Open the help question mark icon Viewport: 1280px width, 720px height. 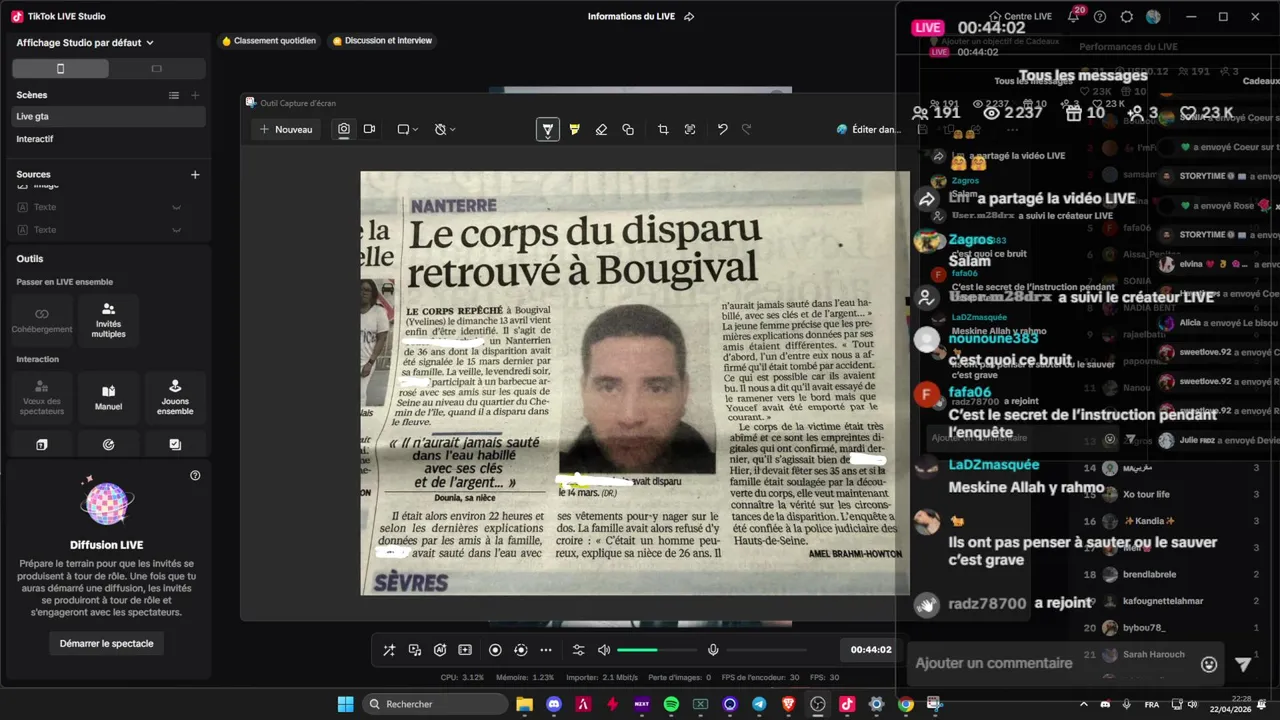pos(1100,17)
